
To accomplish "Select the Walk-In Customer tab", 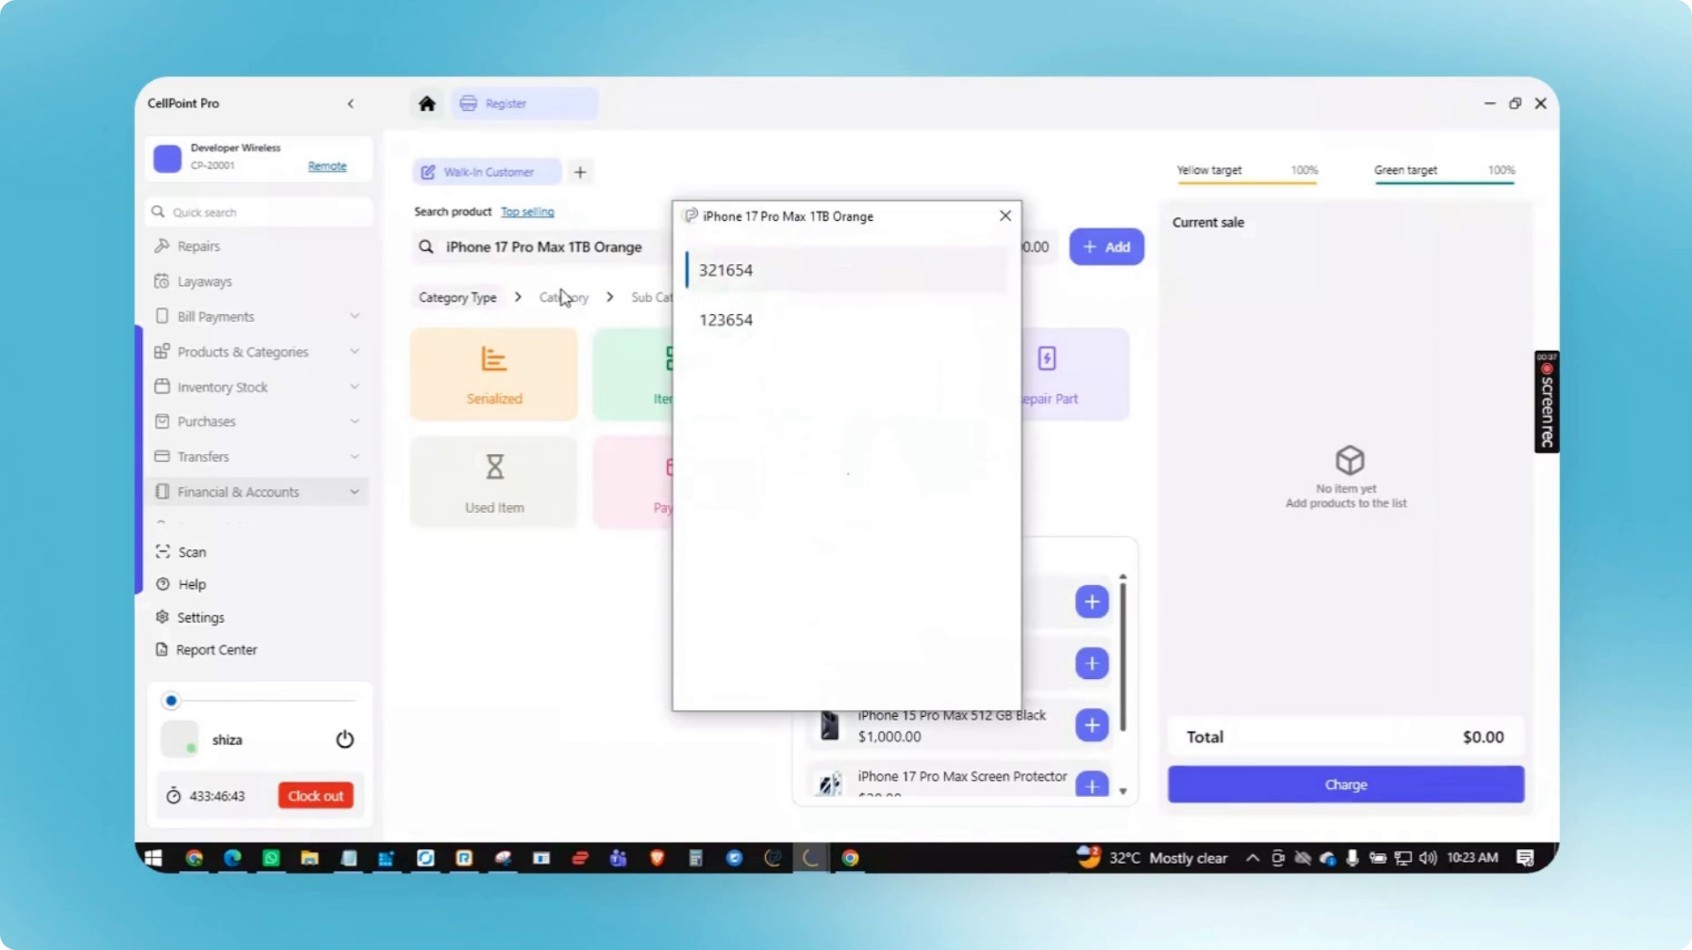I will [x=487, y=172].
